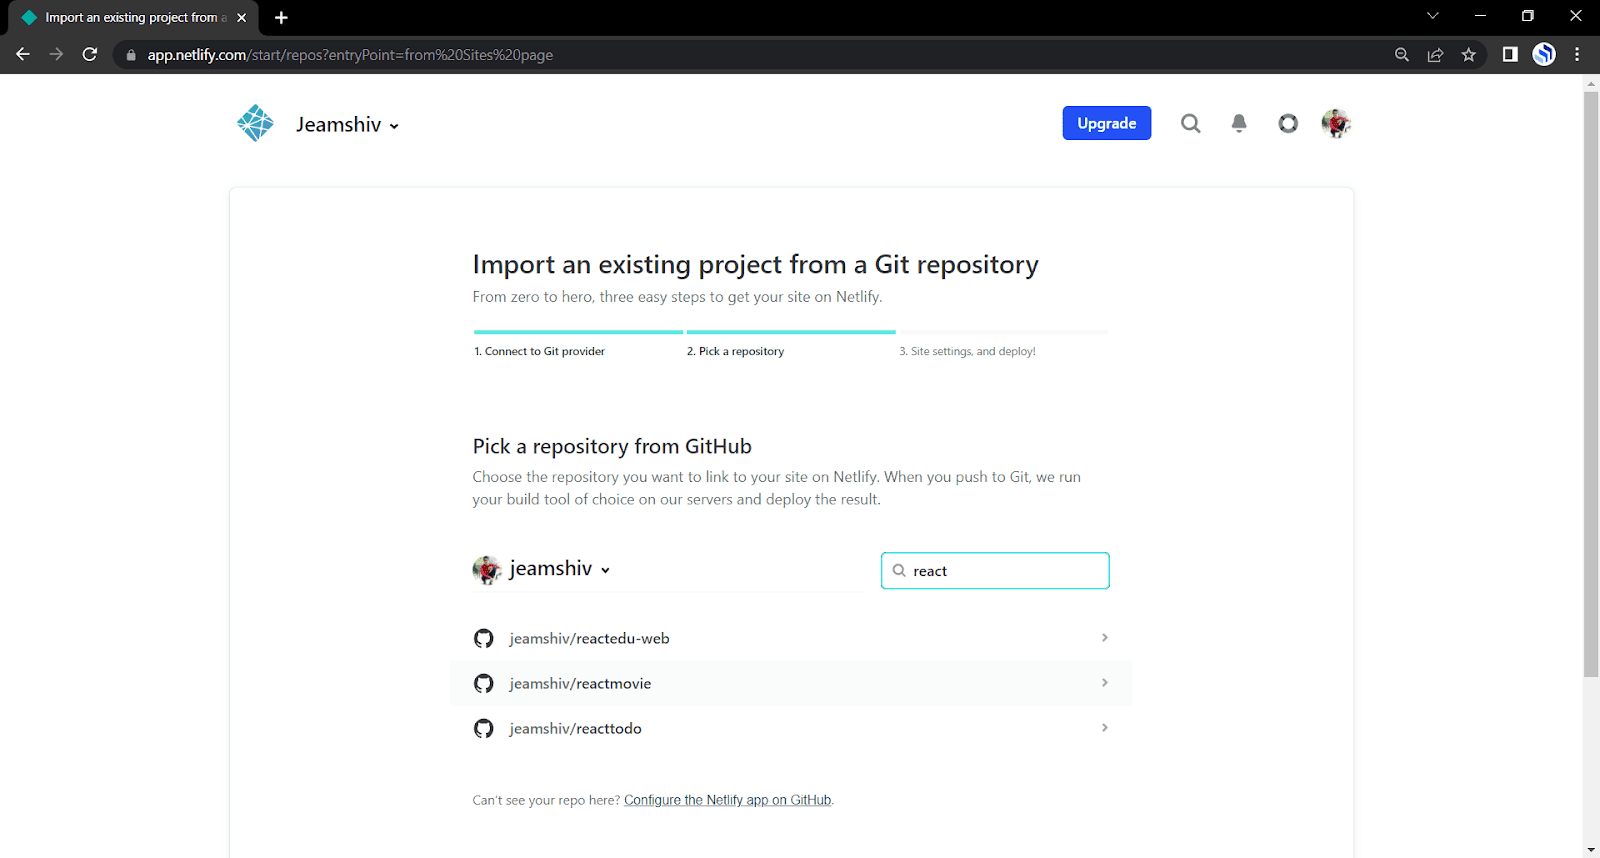Click the share page icon in address bar
The width and height of the screenshot is (1600, 858).
[x=1435, y=55]
